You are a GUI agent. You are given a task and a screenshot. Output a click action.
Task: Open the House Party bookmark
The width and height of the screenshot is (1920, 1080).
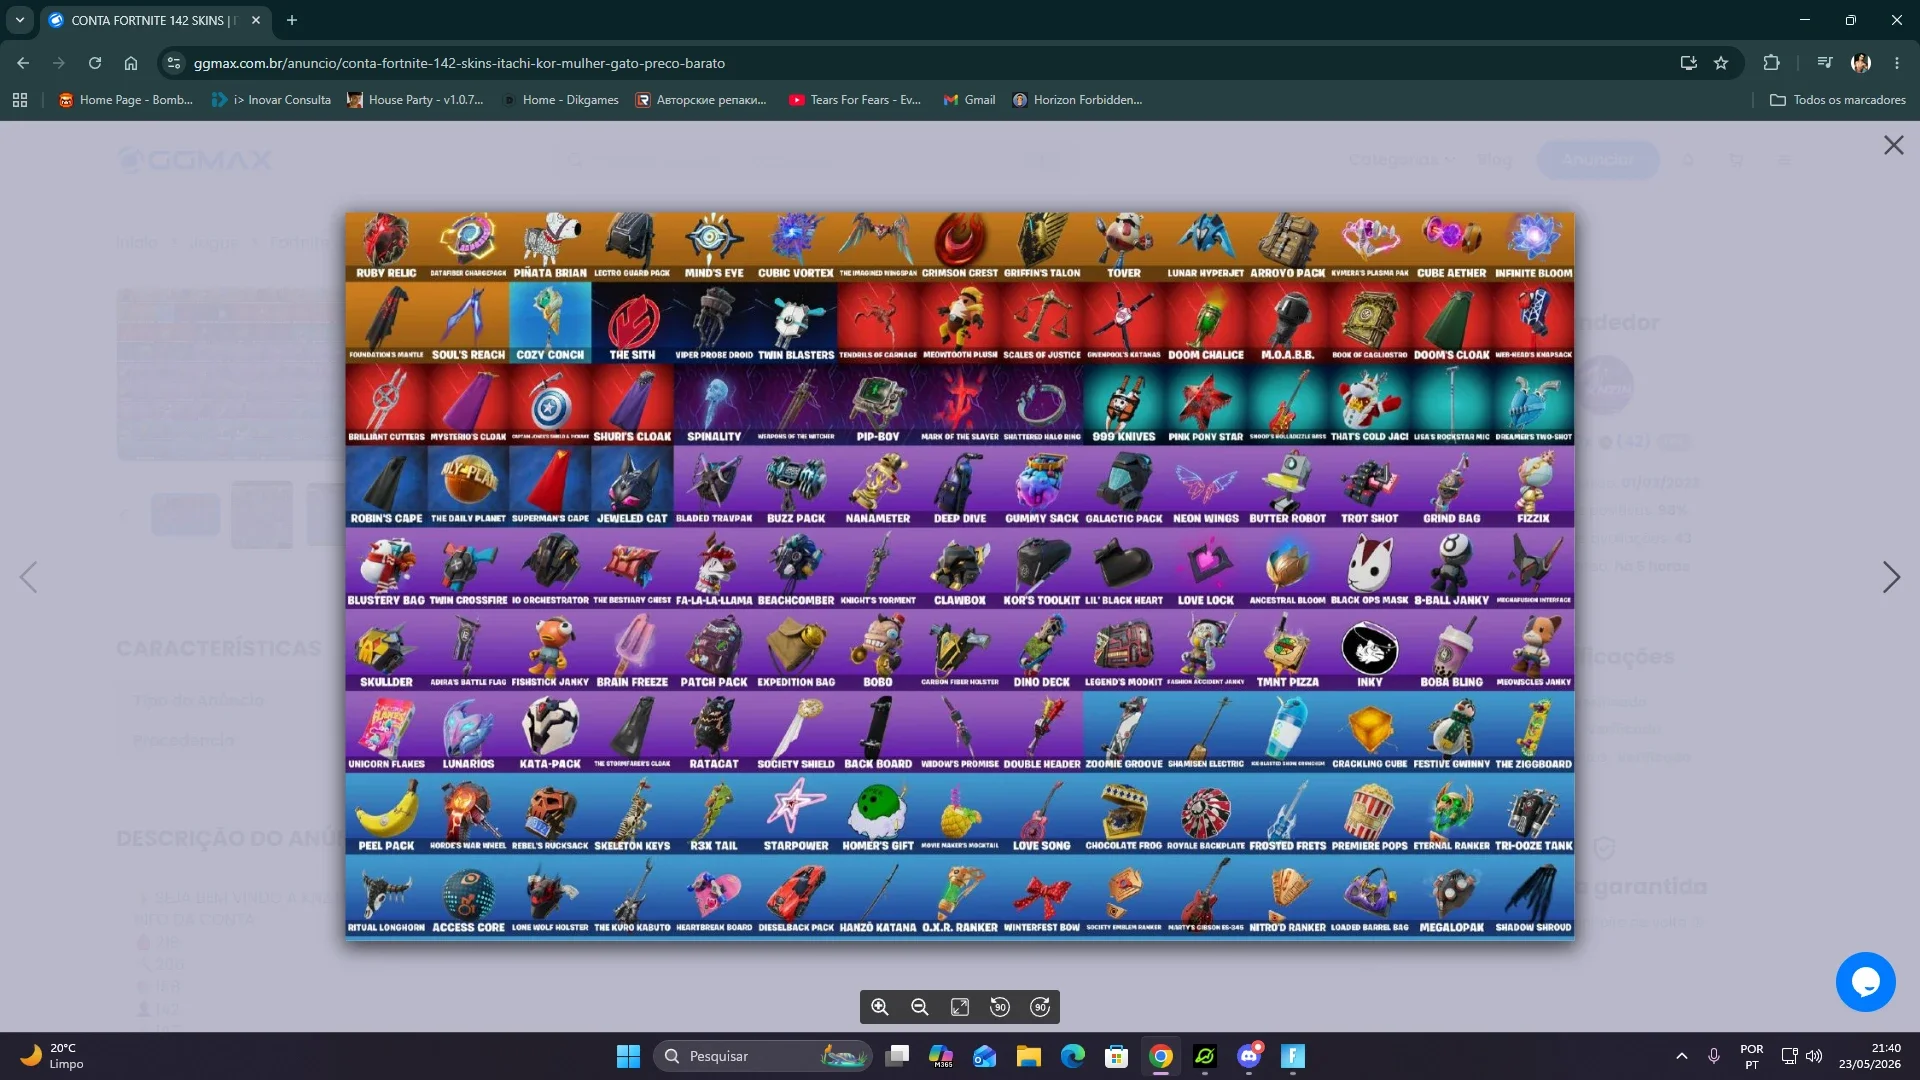pyautogui.click(x=415, y=100)
